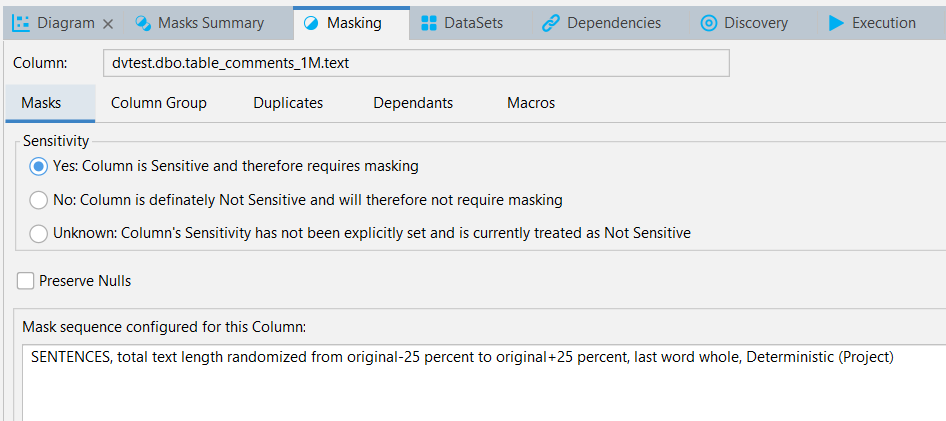Click the Discovery target icon

708,24
